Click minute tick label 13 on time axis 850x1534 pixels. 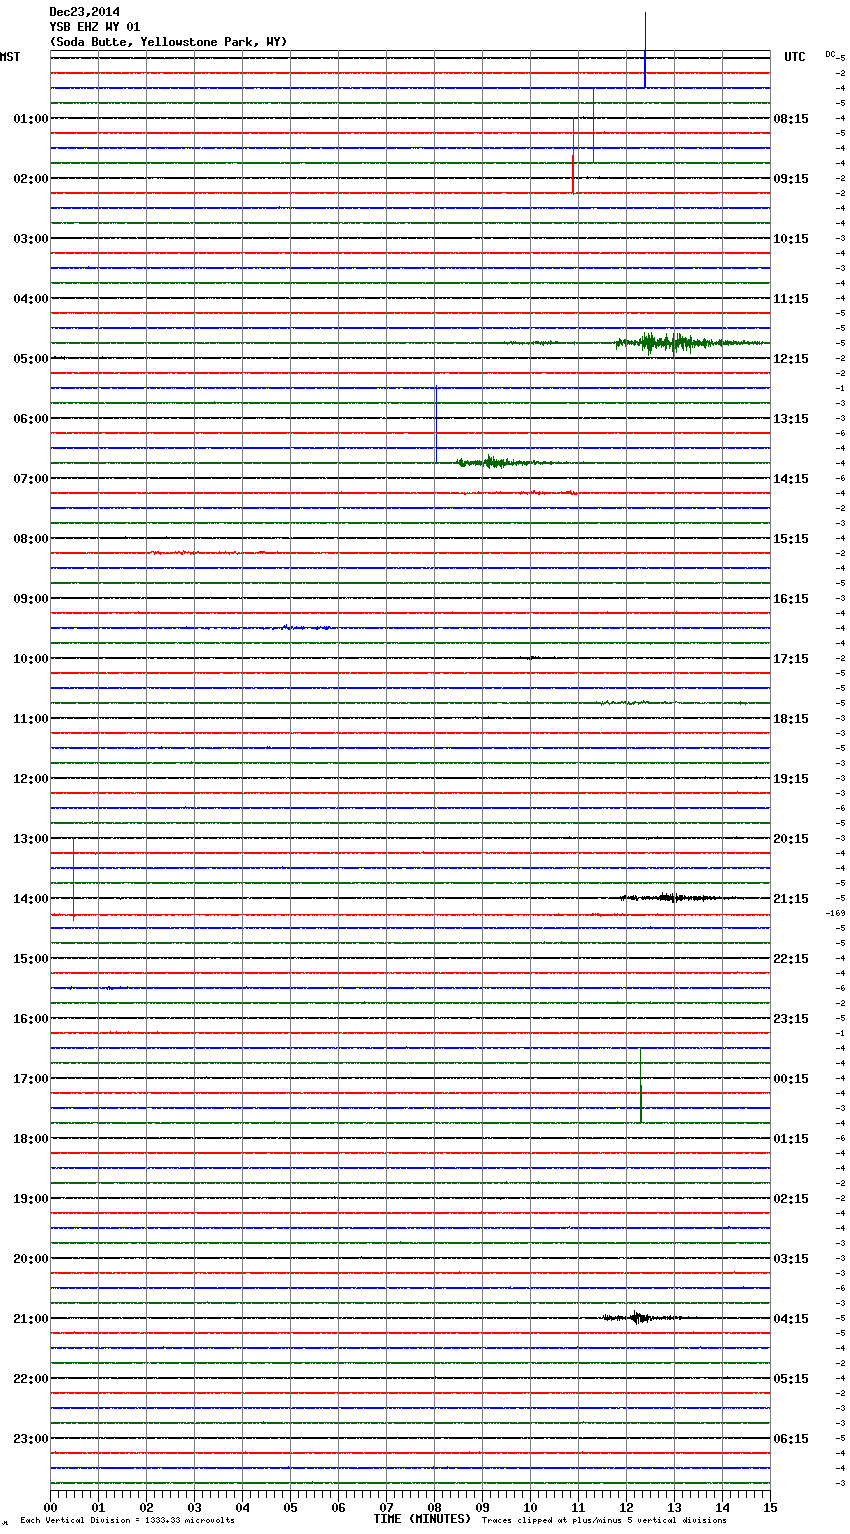pos(674,1507)
